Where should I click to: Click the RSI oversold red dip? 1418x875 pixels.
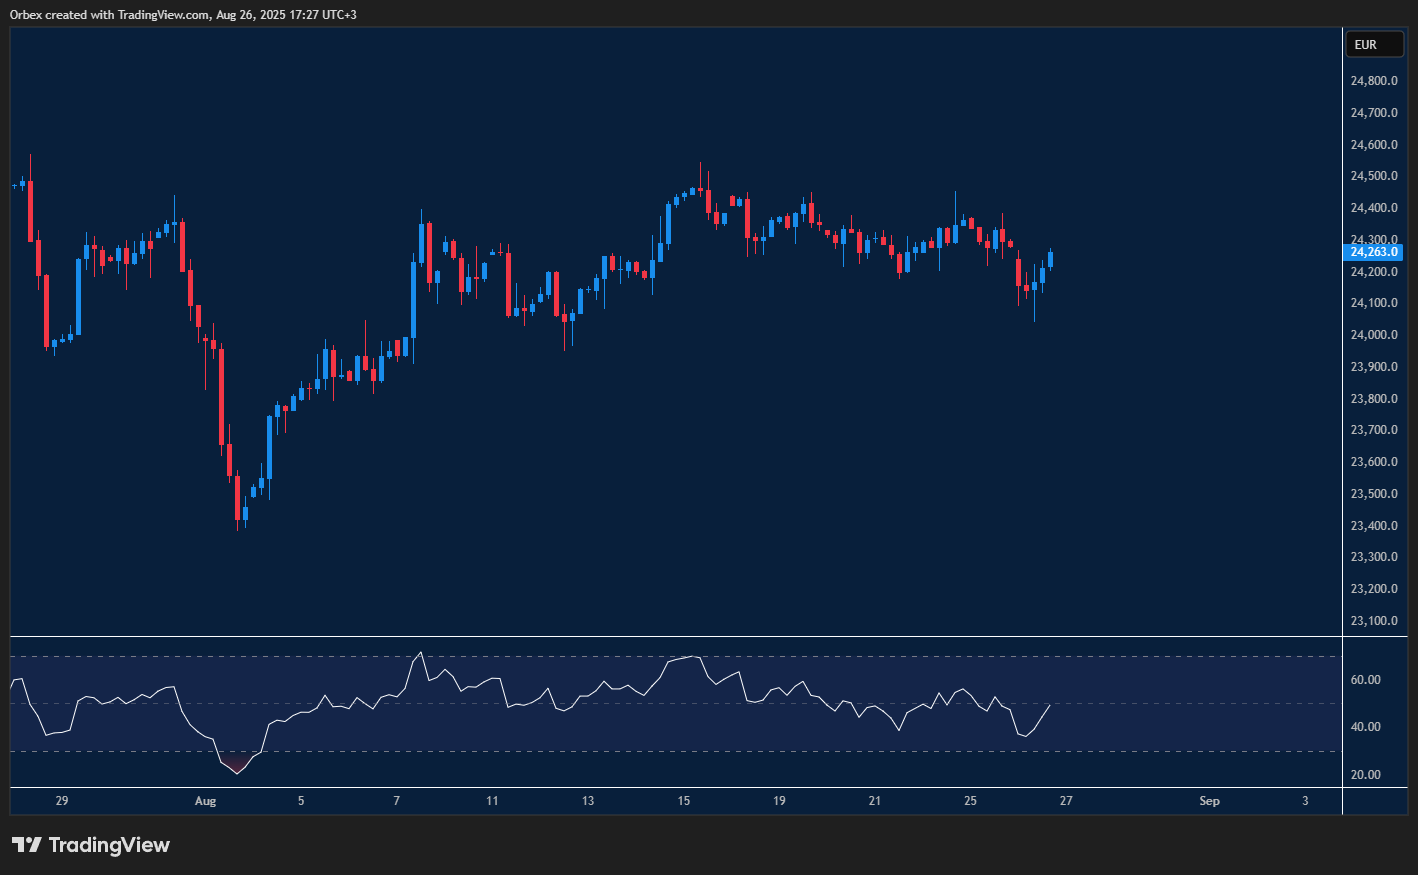tap(236, 768)
